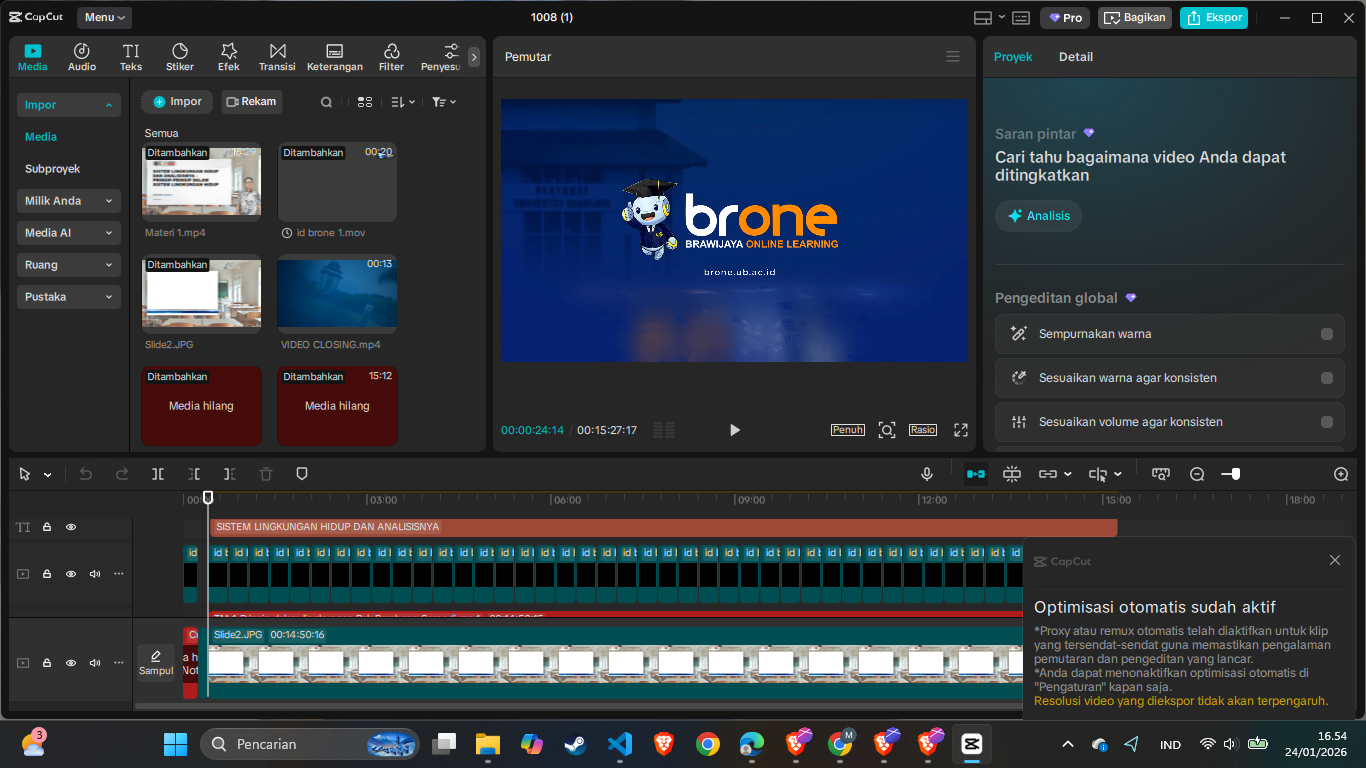Image resolution: width=1366 pixels, height=768 pixels.
Task: Lock the text track
Action: (x=47, y=527)
